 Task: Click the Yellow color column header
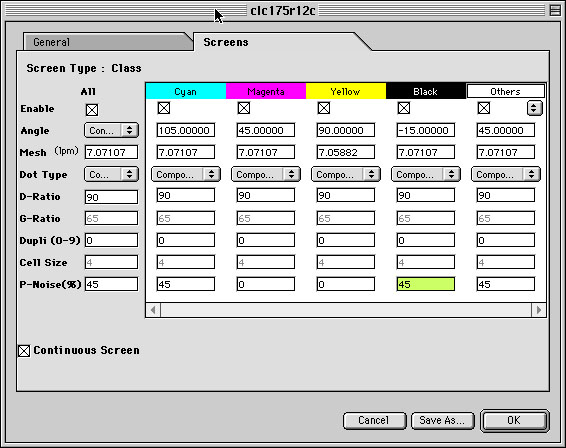point(346,91)
